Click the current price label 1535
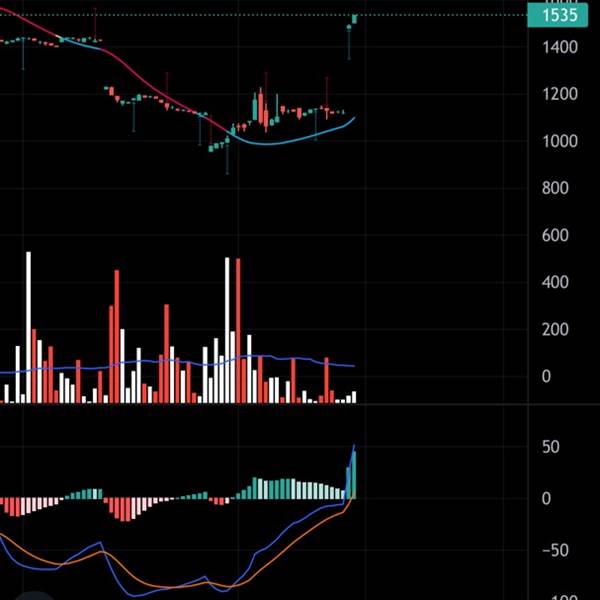This screenshot has height=600, width=600. (557, 15)
